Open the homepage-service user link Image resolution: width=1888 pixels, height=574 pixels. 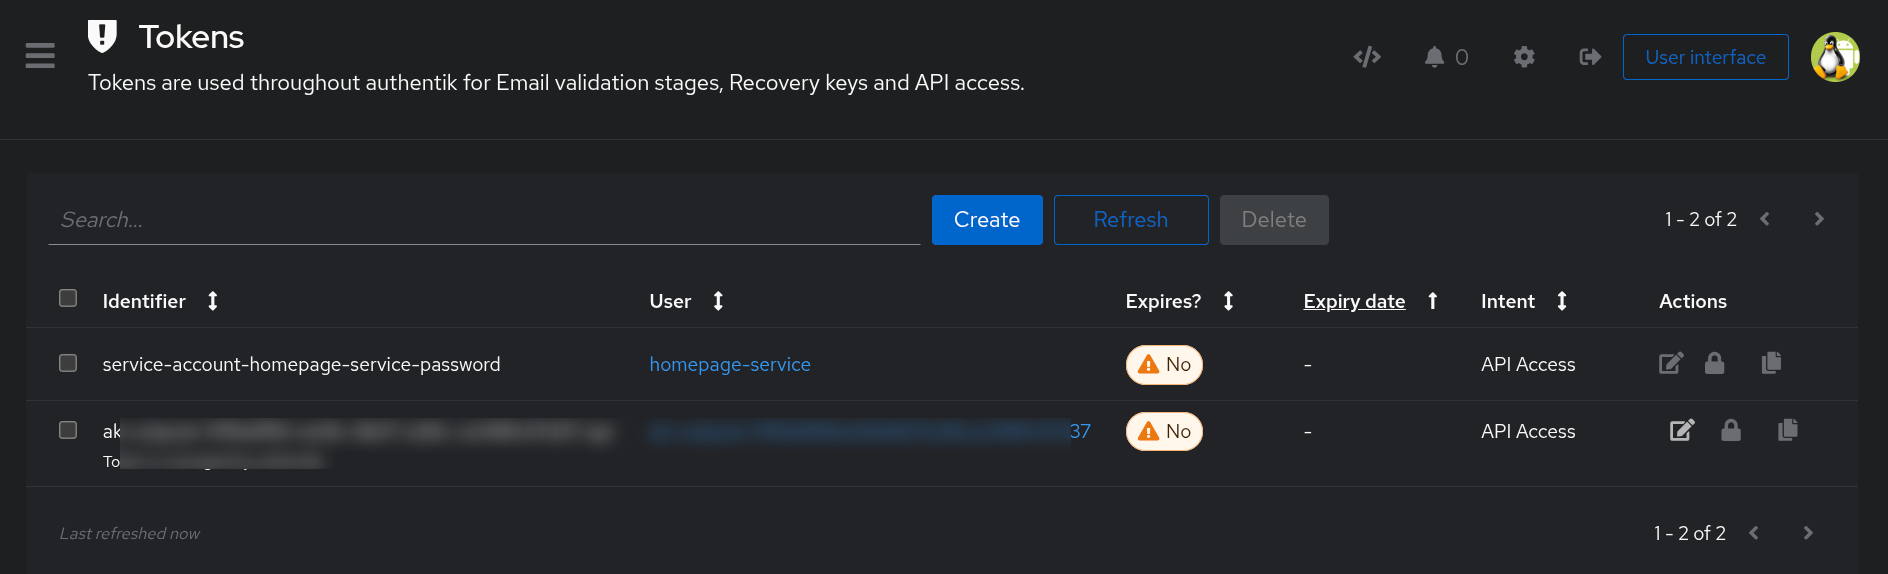(729, 364)
